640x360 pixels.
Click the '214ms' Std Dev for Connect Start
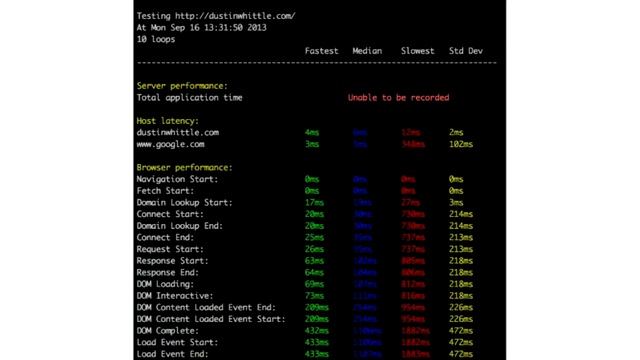point(461,214)
